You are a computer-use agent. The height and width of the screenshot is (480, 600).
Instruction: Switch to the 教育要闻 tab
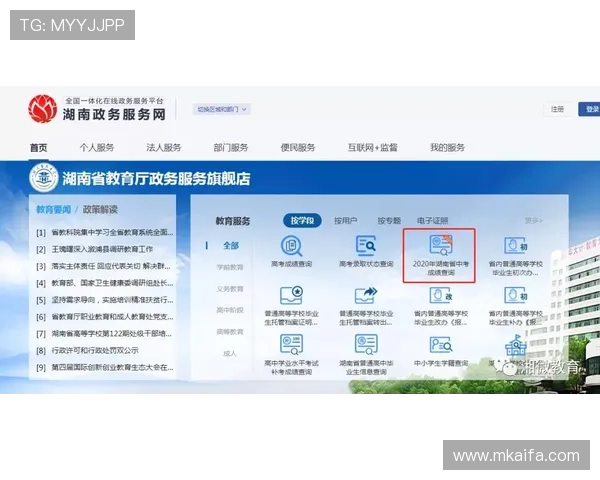[x=54, y=210]
